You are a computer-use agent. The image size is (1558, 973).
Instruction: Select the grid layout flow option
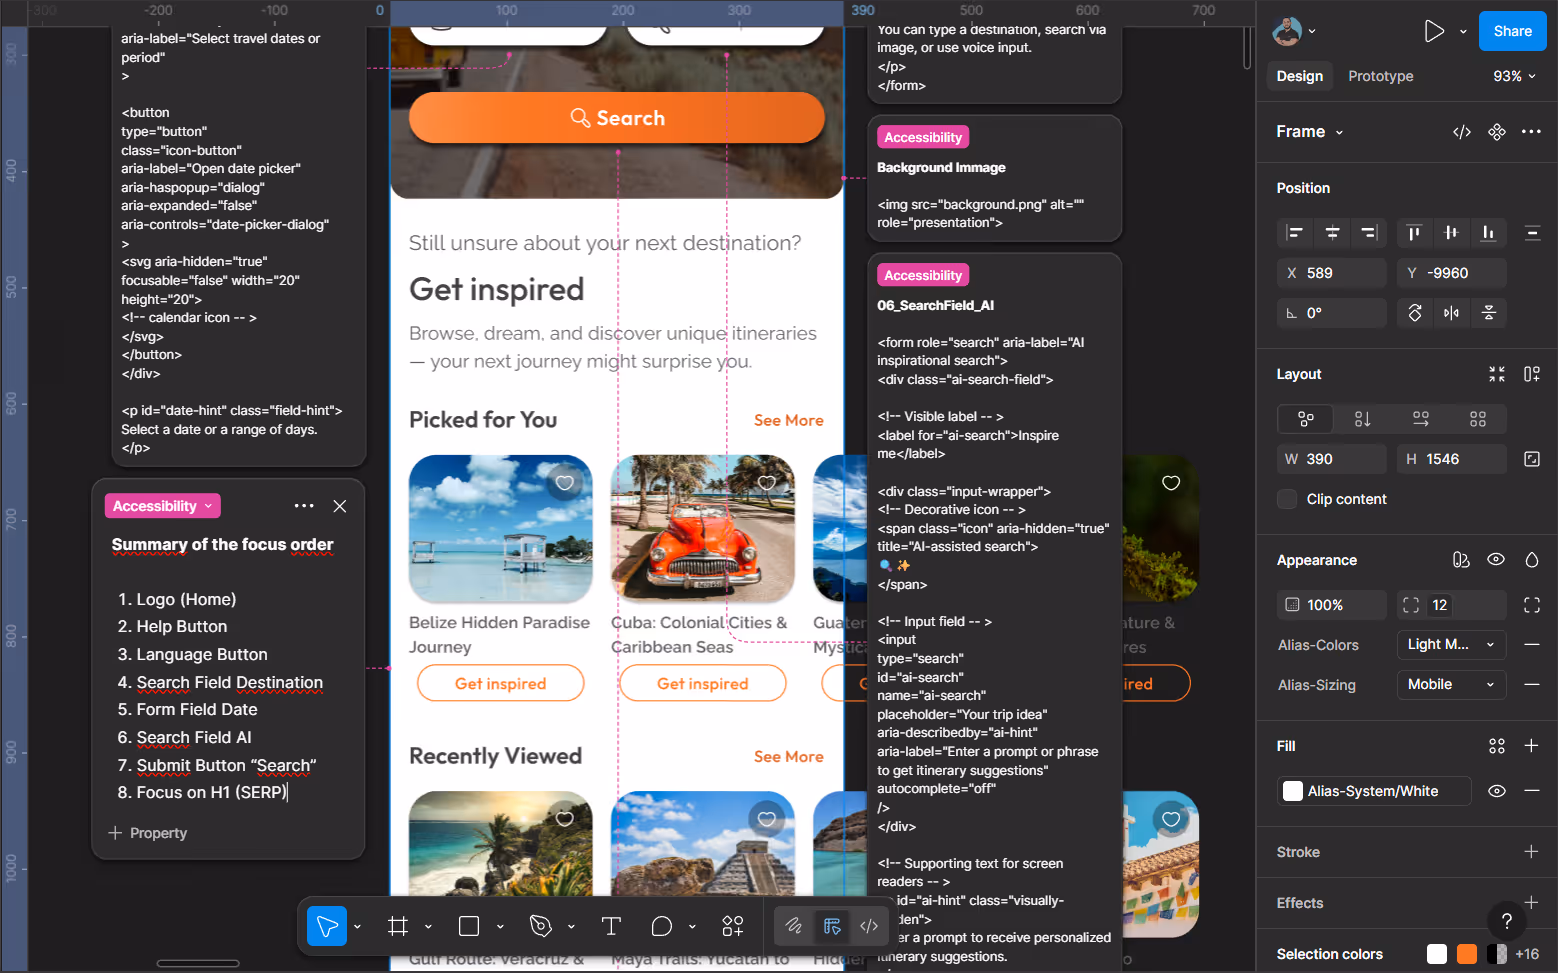[1478, 419]
